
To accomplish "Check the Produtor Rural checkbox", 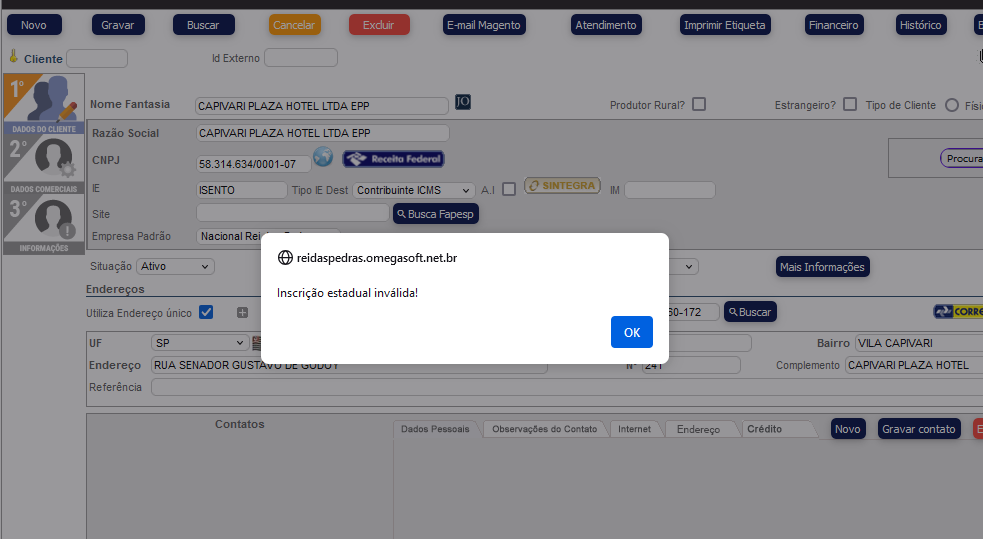I will (699, 104).
